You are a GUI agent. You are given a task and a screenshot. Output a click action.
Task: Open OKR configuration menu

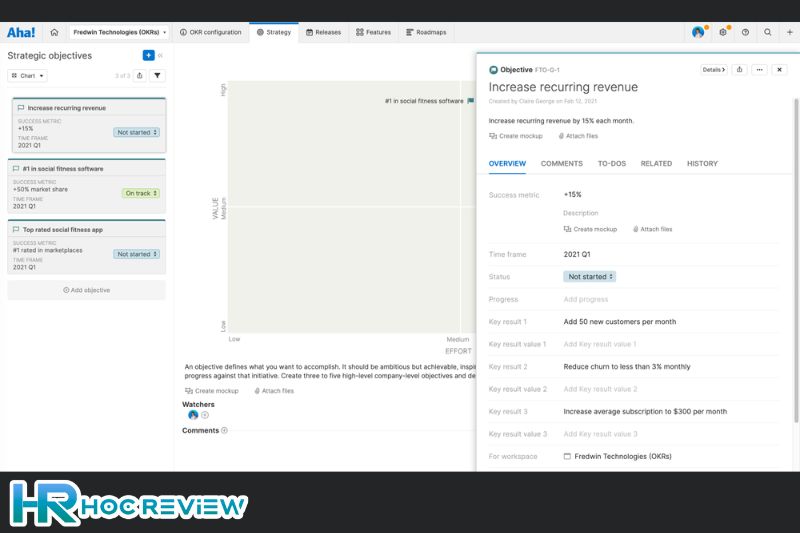point(210,32)
